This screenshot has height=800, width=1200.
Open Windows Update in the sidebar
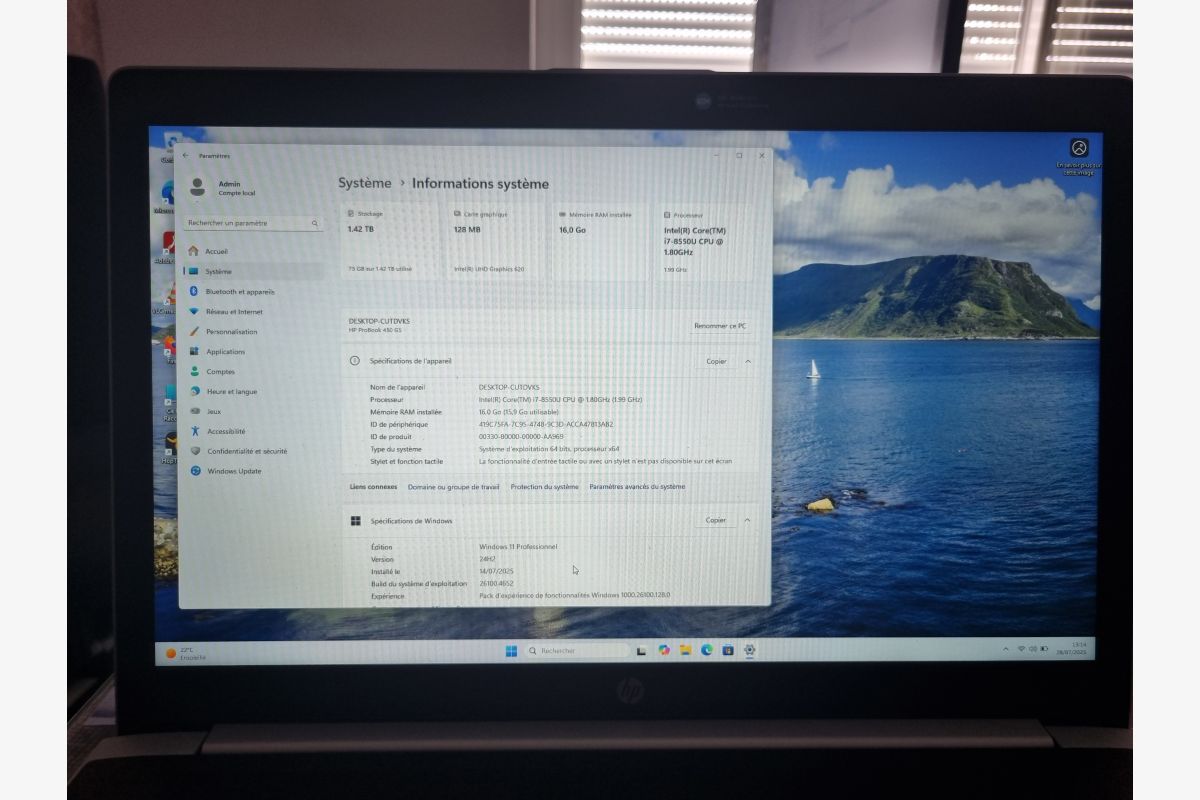(254, 471)
